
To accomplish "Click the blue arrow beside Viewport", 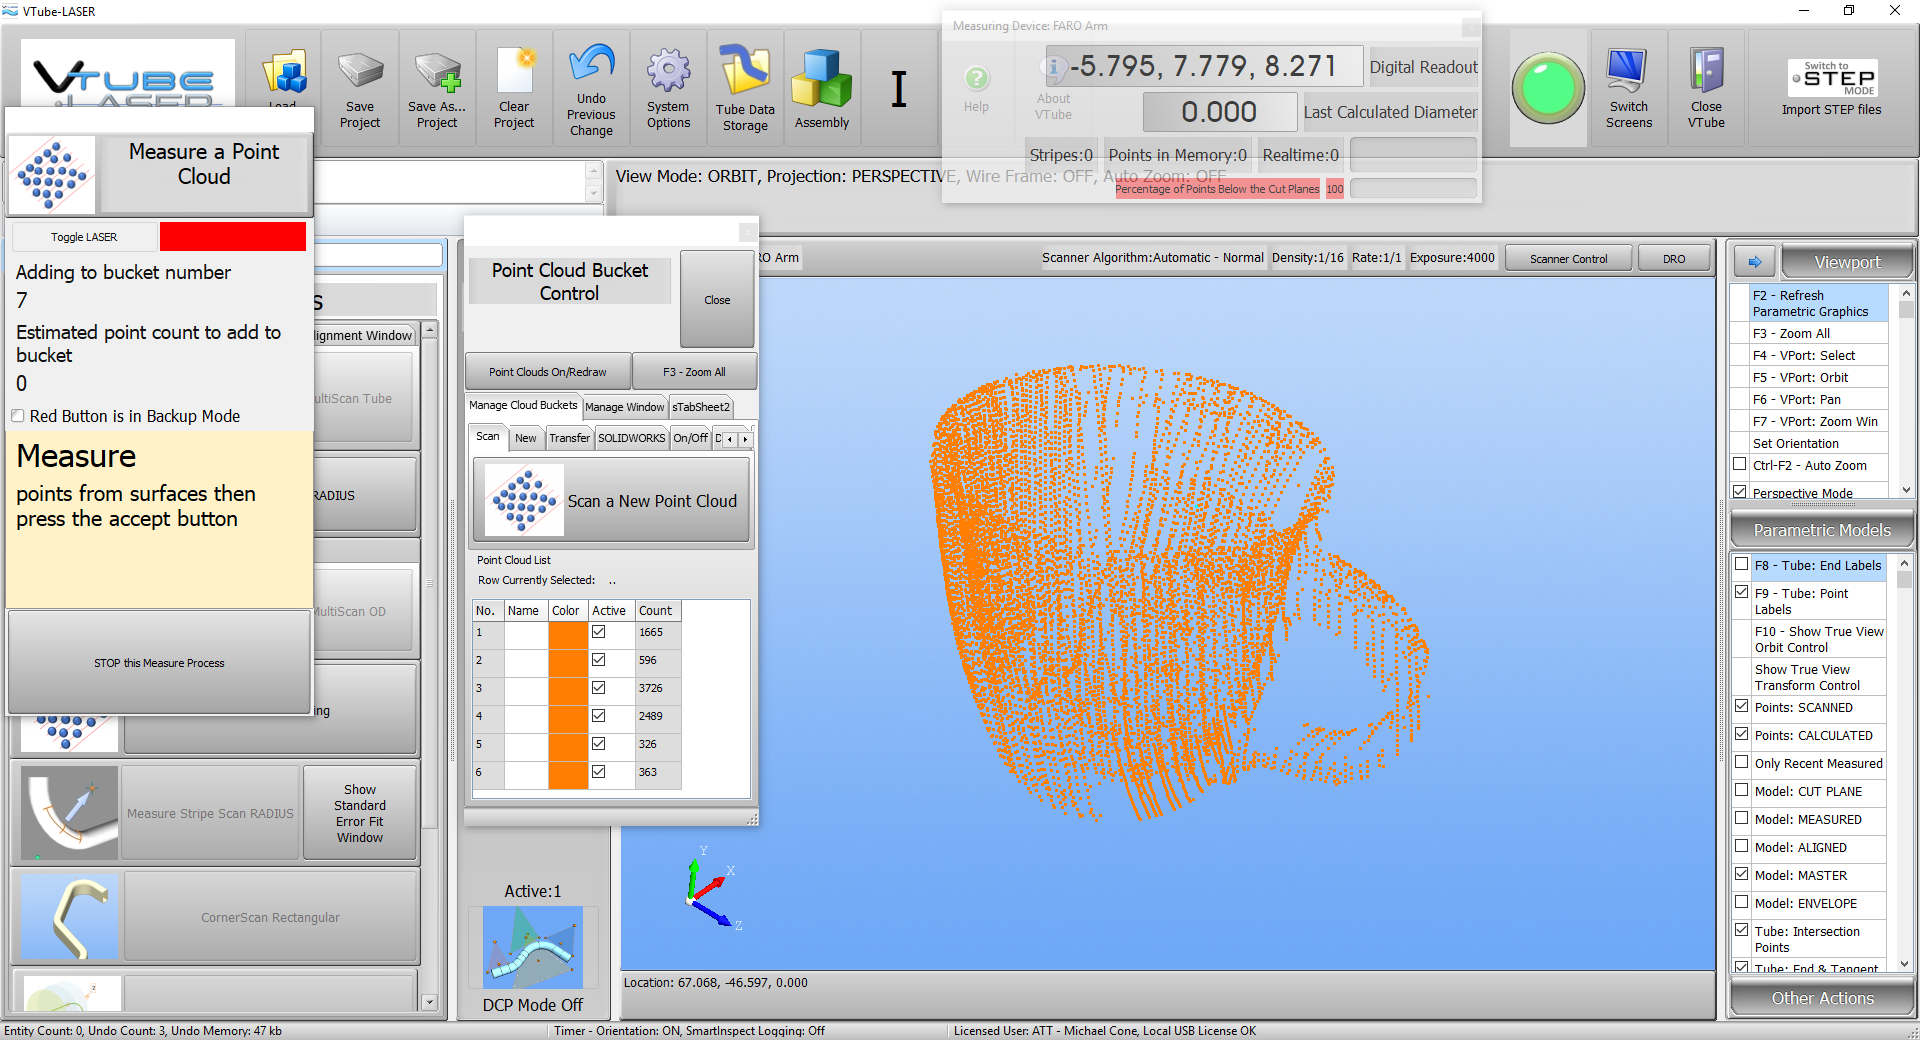I will [x=1755, y=262].
